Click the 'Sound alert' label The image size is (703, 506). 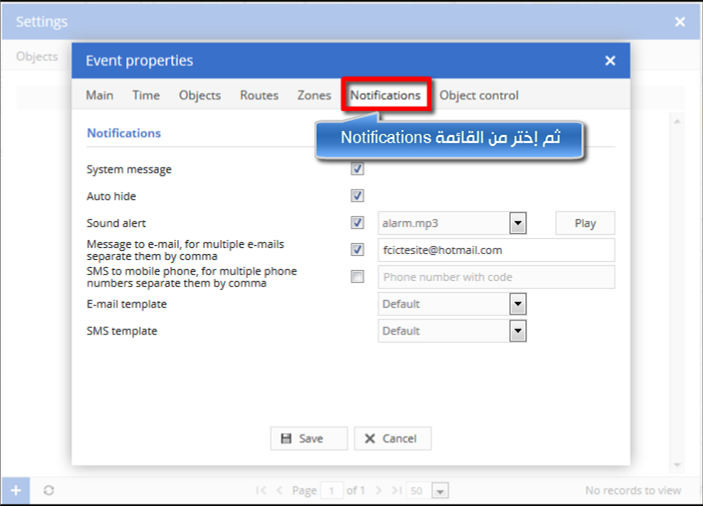pos(116,223)
